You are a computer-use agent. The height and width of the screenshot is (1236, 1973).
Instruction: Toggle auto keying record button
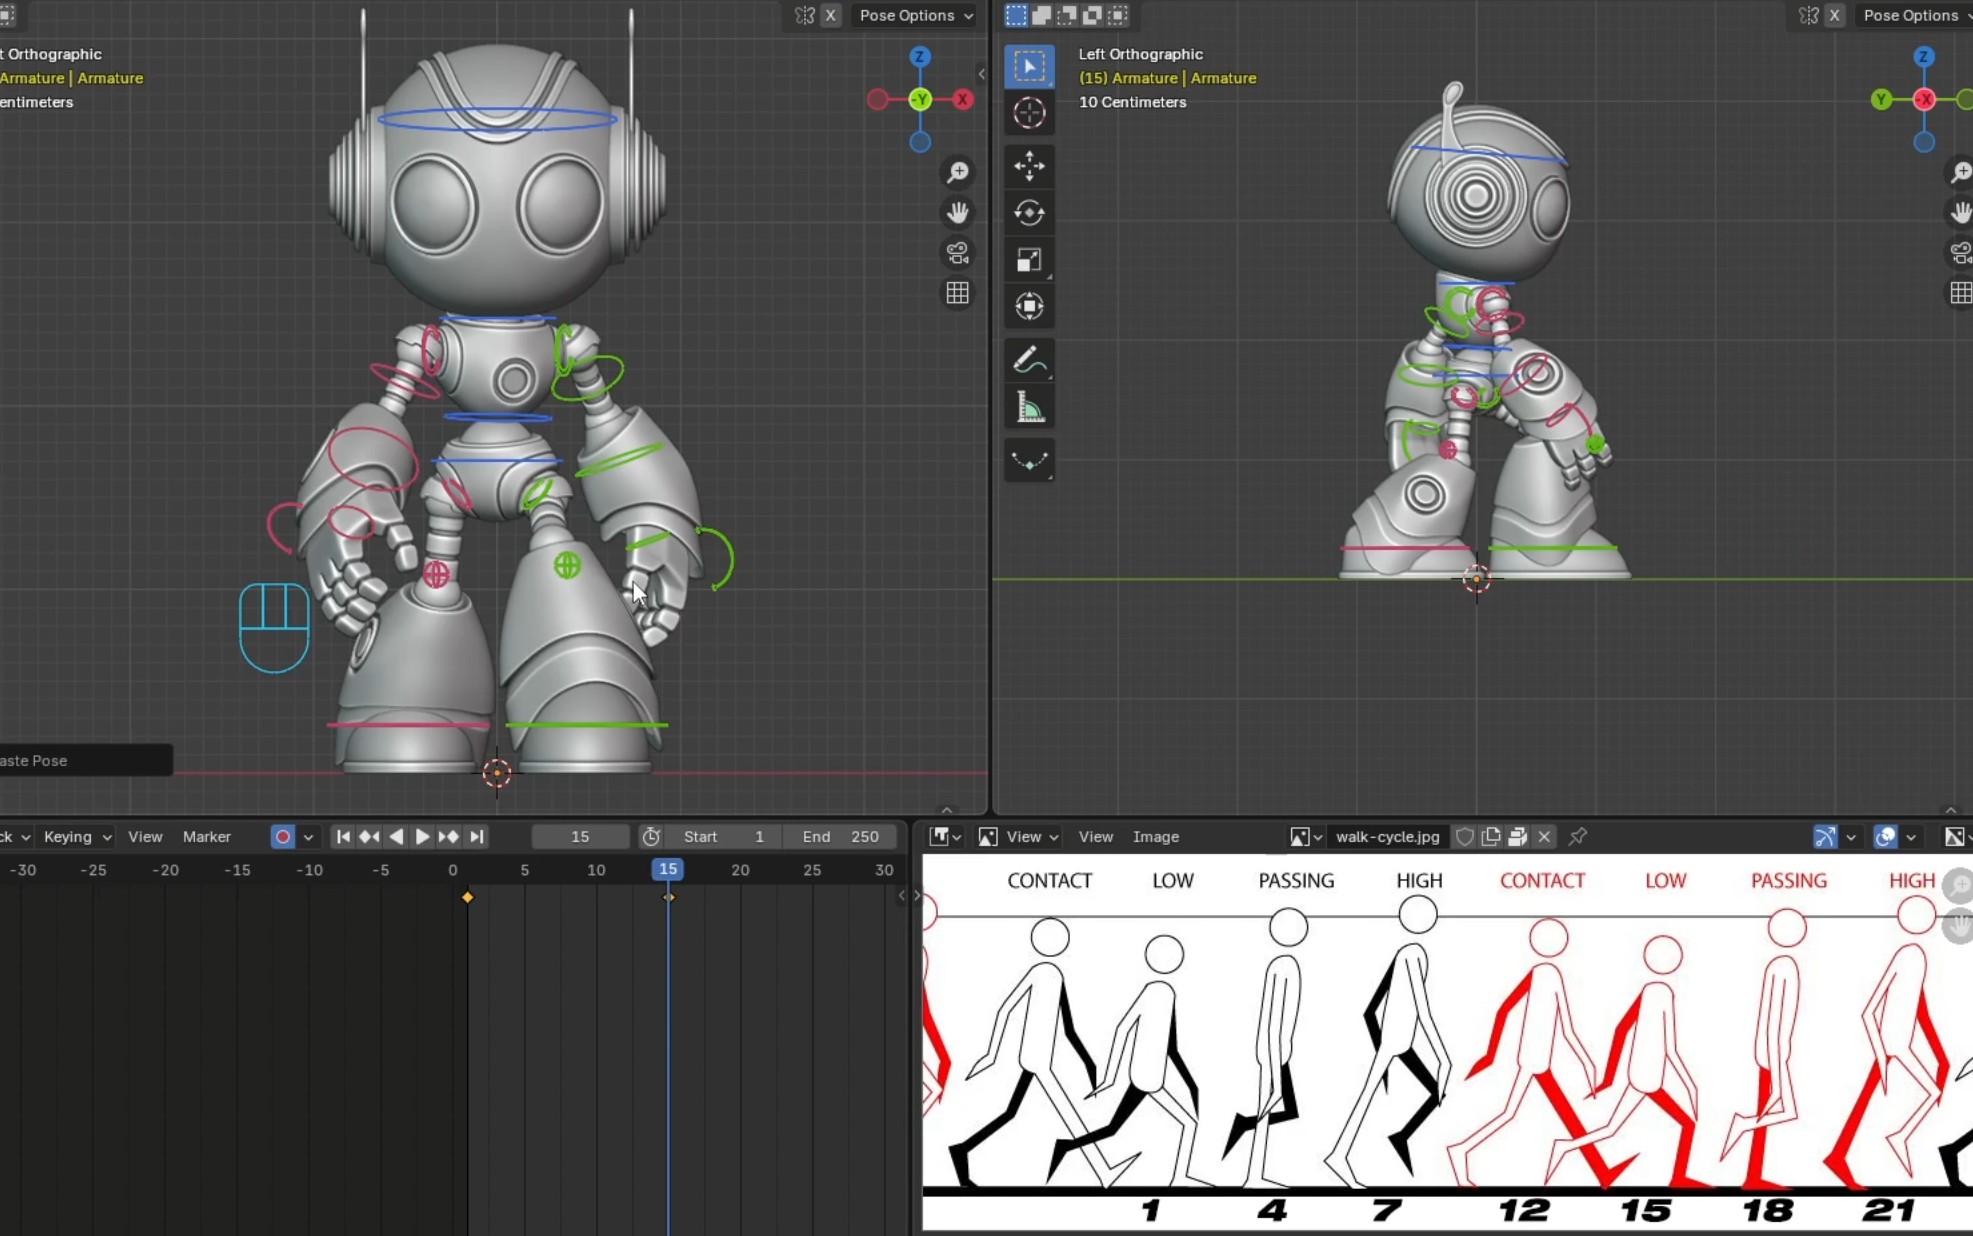[x=283, y=837]
